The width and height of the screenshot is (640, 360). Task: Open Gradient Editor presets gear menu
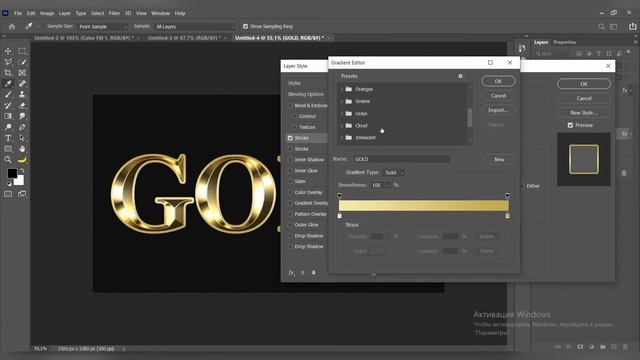460,76
